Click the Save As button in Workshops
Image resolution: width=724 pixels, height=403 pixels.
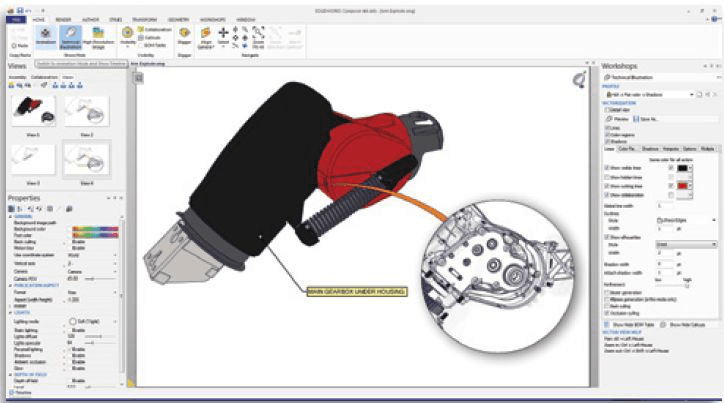pyautogui.click(x=646, y=119)
